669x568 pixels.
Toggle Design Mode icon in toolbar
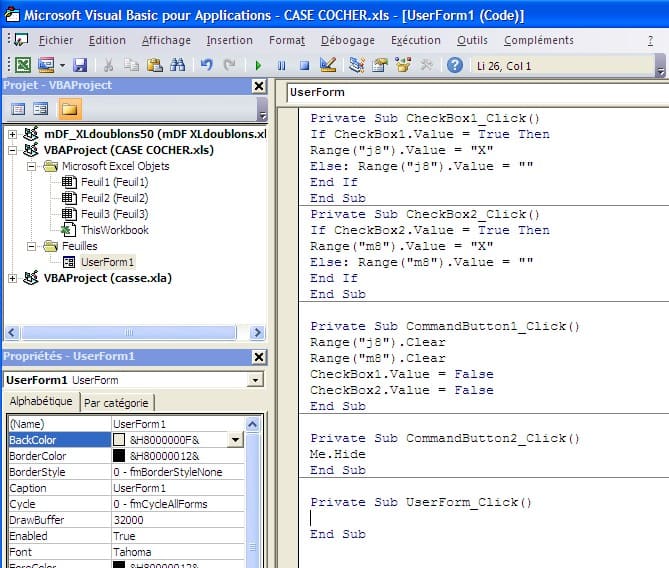click(328, 65)
